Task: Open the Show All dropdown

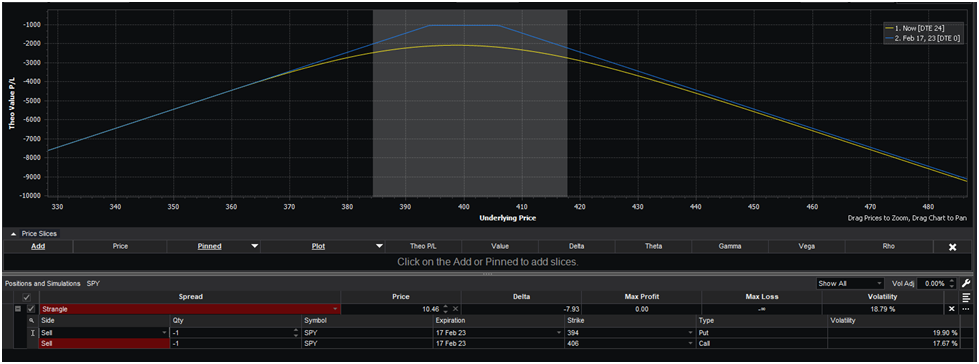Action: pos(850,283)
